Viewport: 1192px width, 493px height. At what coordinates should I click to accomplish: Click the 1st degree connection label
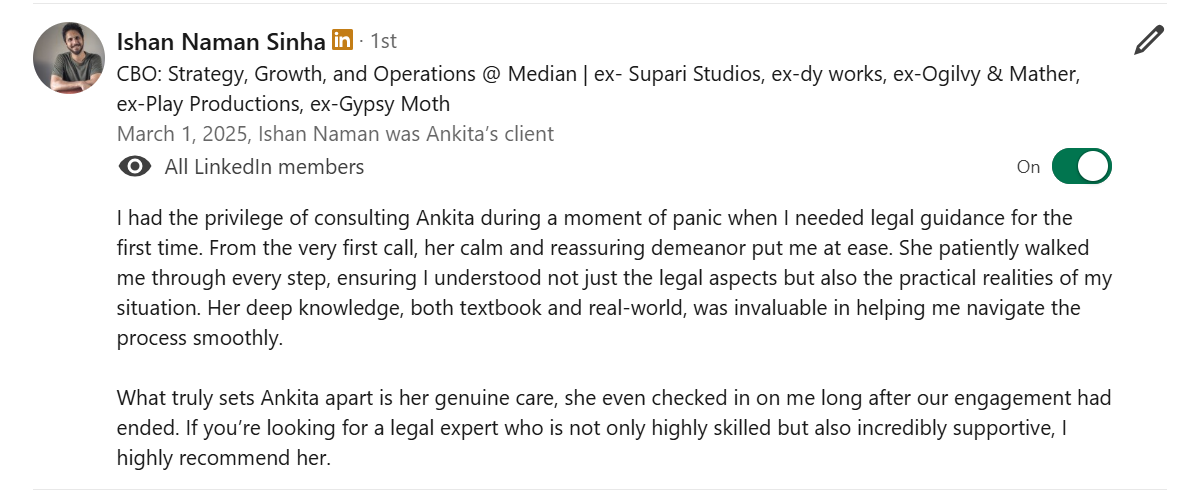pyautogui.click(x=383, y=41)
